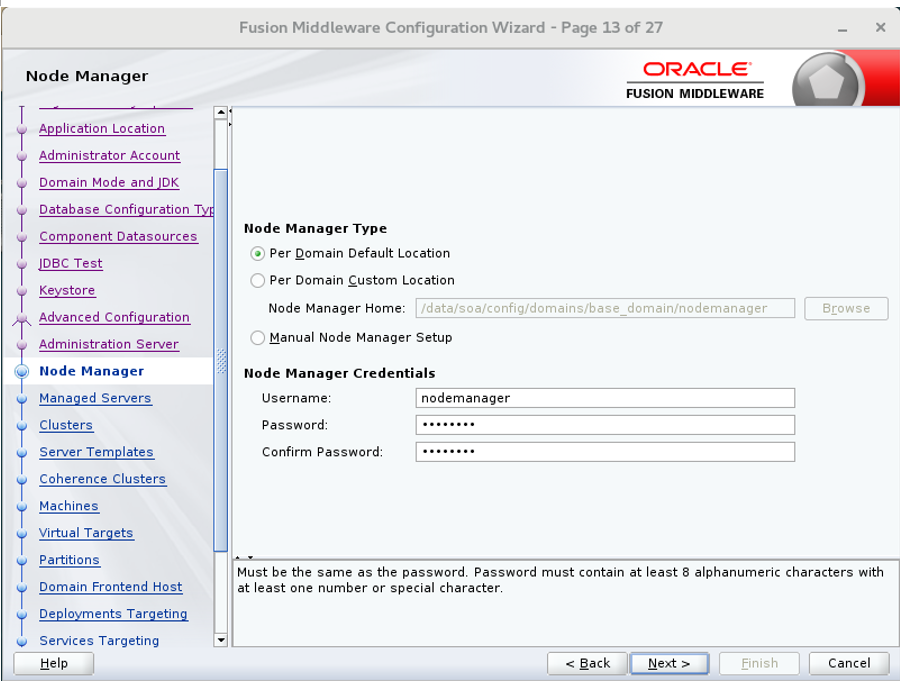Click step bullet icon beside Machines

(x=22, y=507)
